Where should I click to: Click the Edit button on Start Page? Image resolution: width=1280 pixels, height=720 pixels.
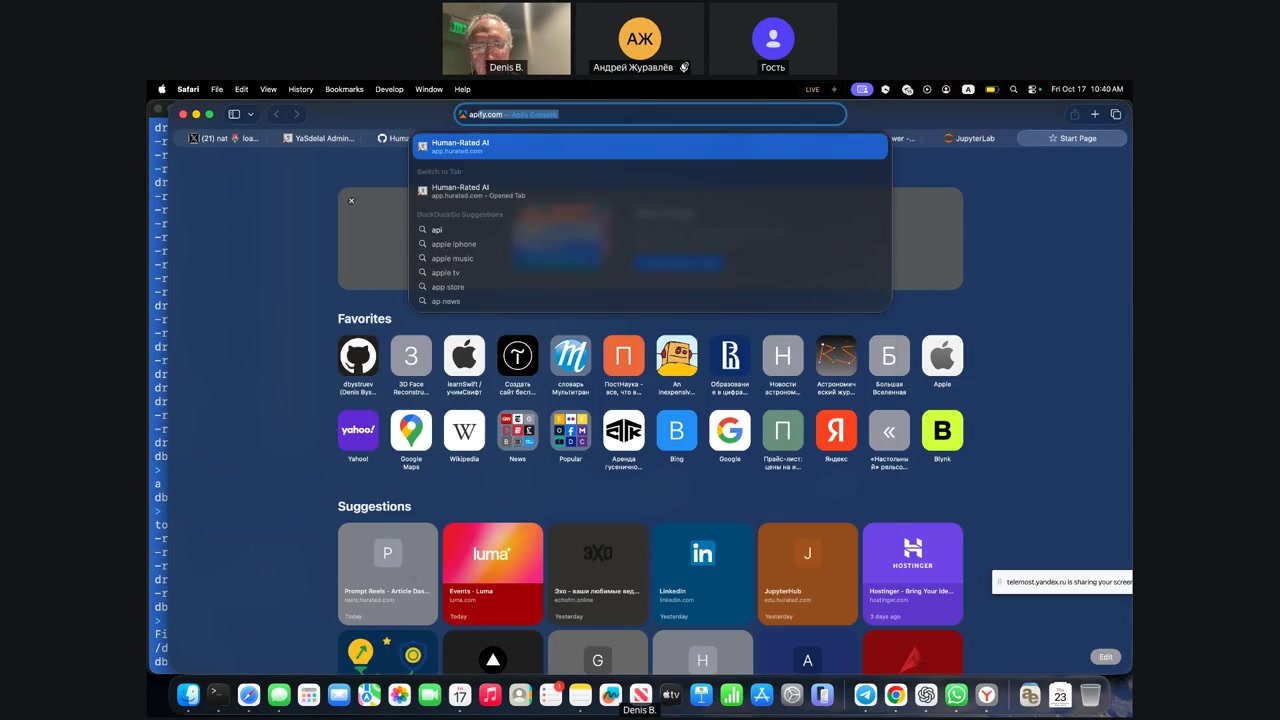click(1105, 657)
